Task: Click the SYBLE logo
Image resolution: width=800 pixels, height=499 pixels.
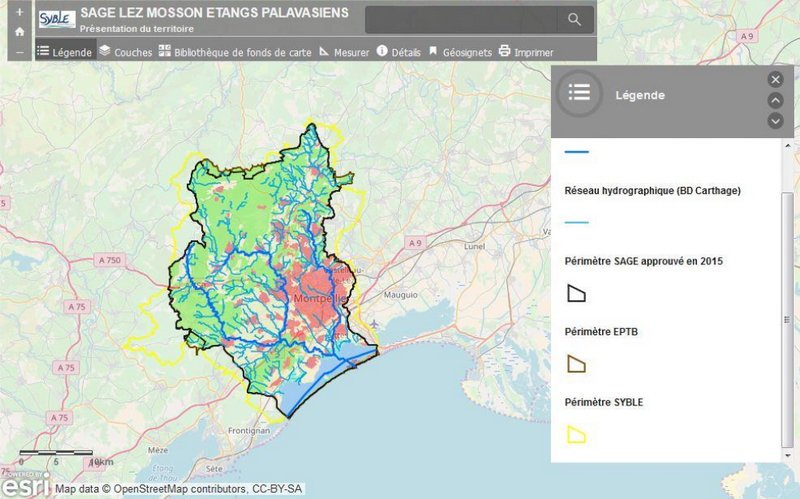Action: (x=57, y=19)
